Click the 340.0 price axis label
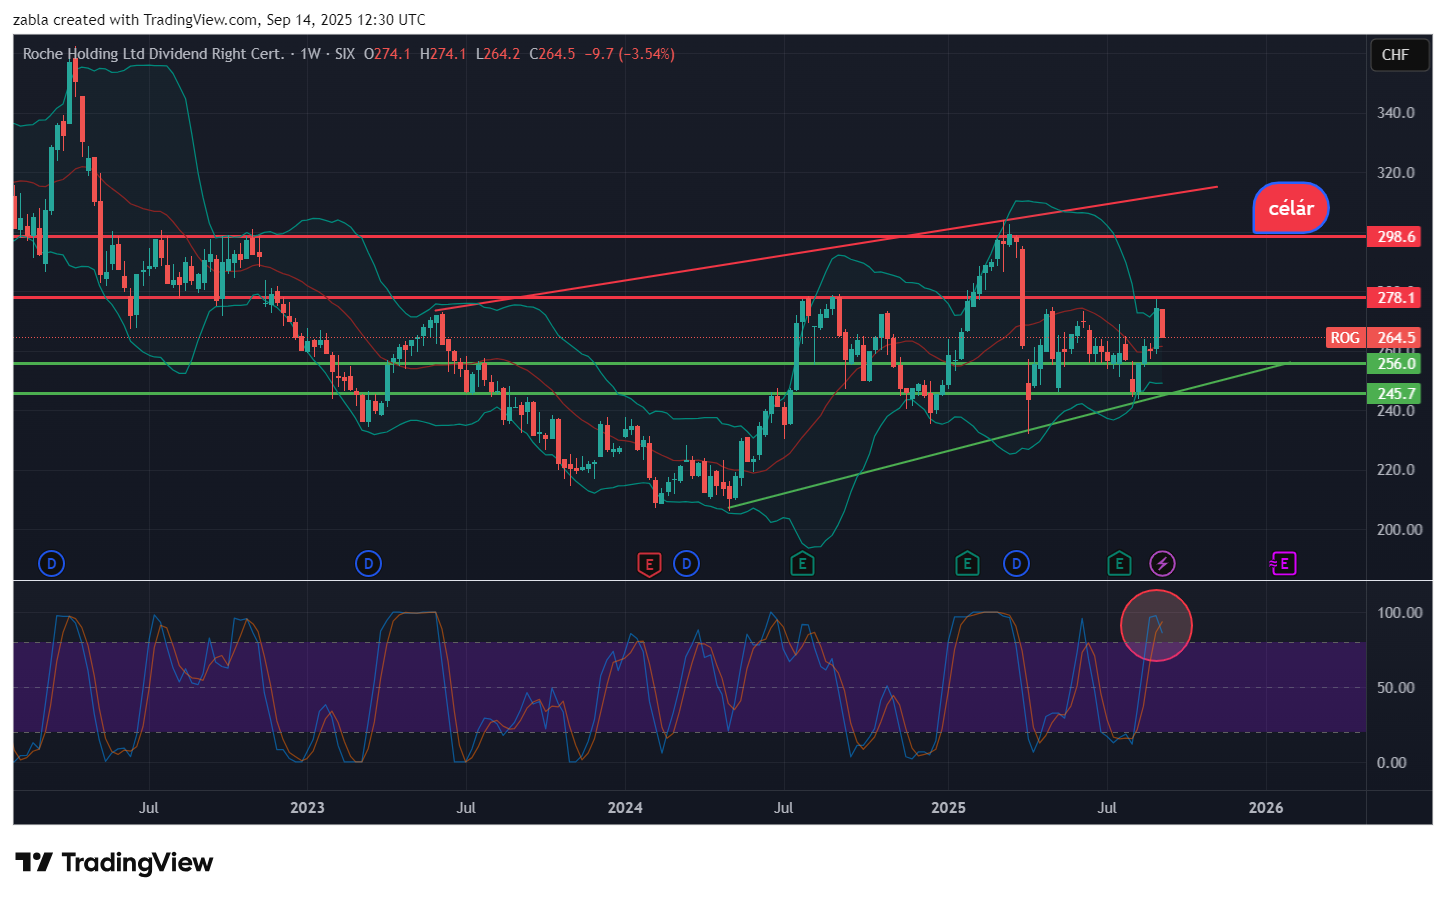Screen dimensions: 1446x900 point(1396,113)
